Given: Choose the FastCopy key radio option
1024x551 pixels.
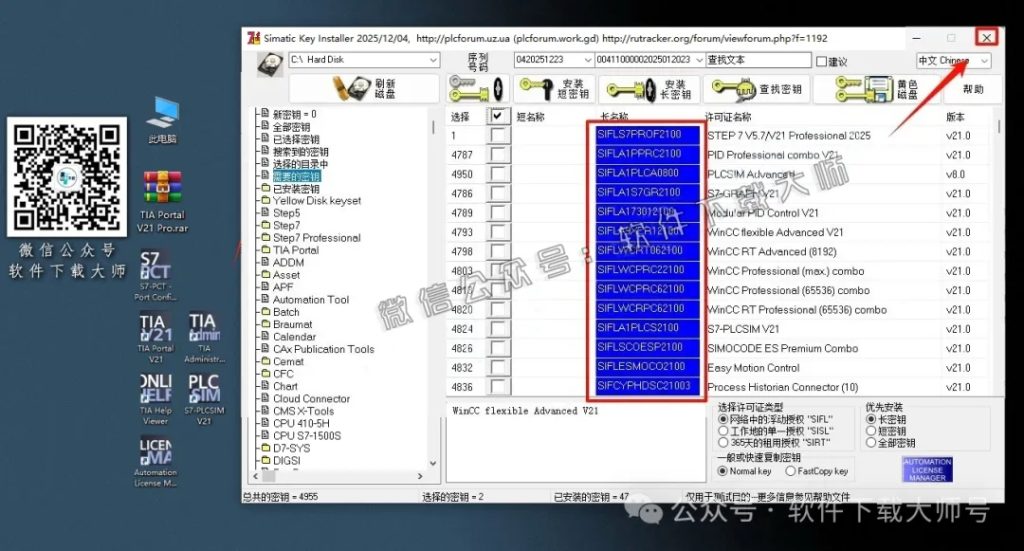Looking at the screenshot, I should tap(790, 471).
